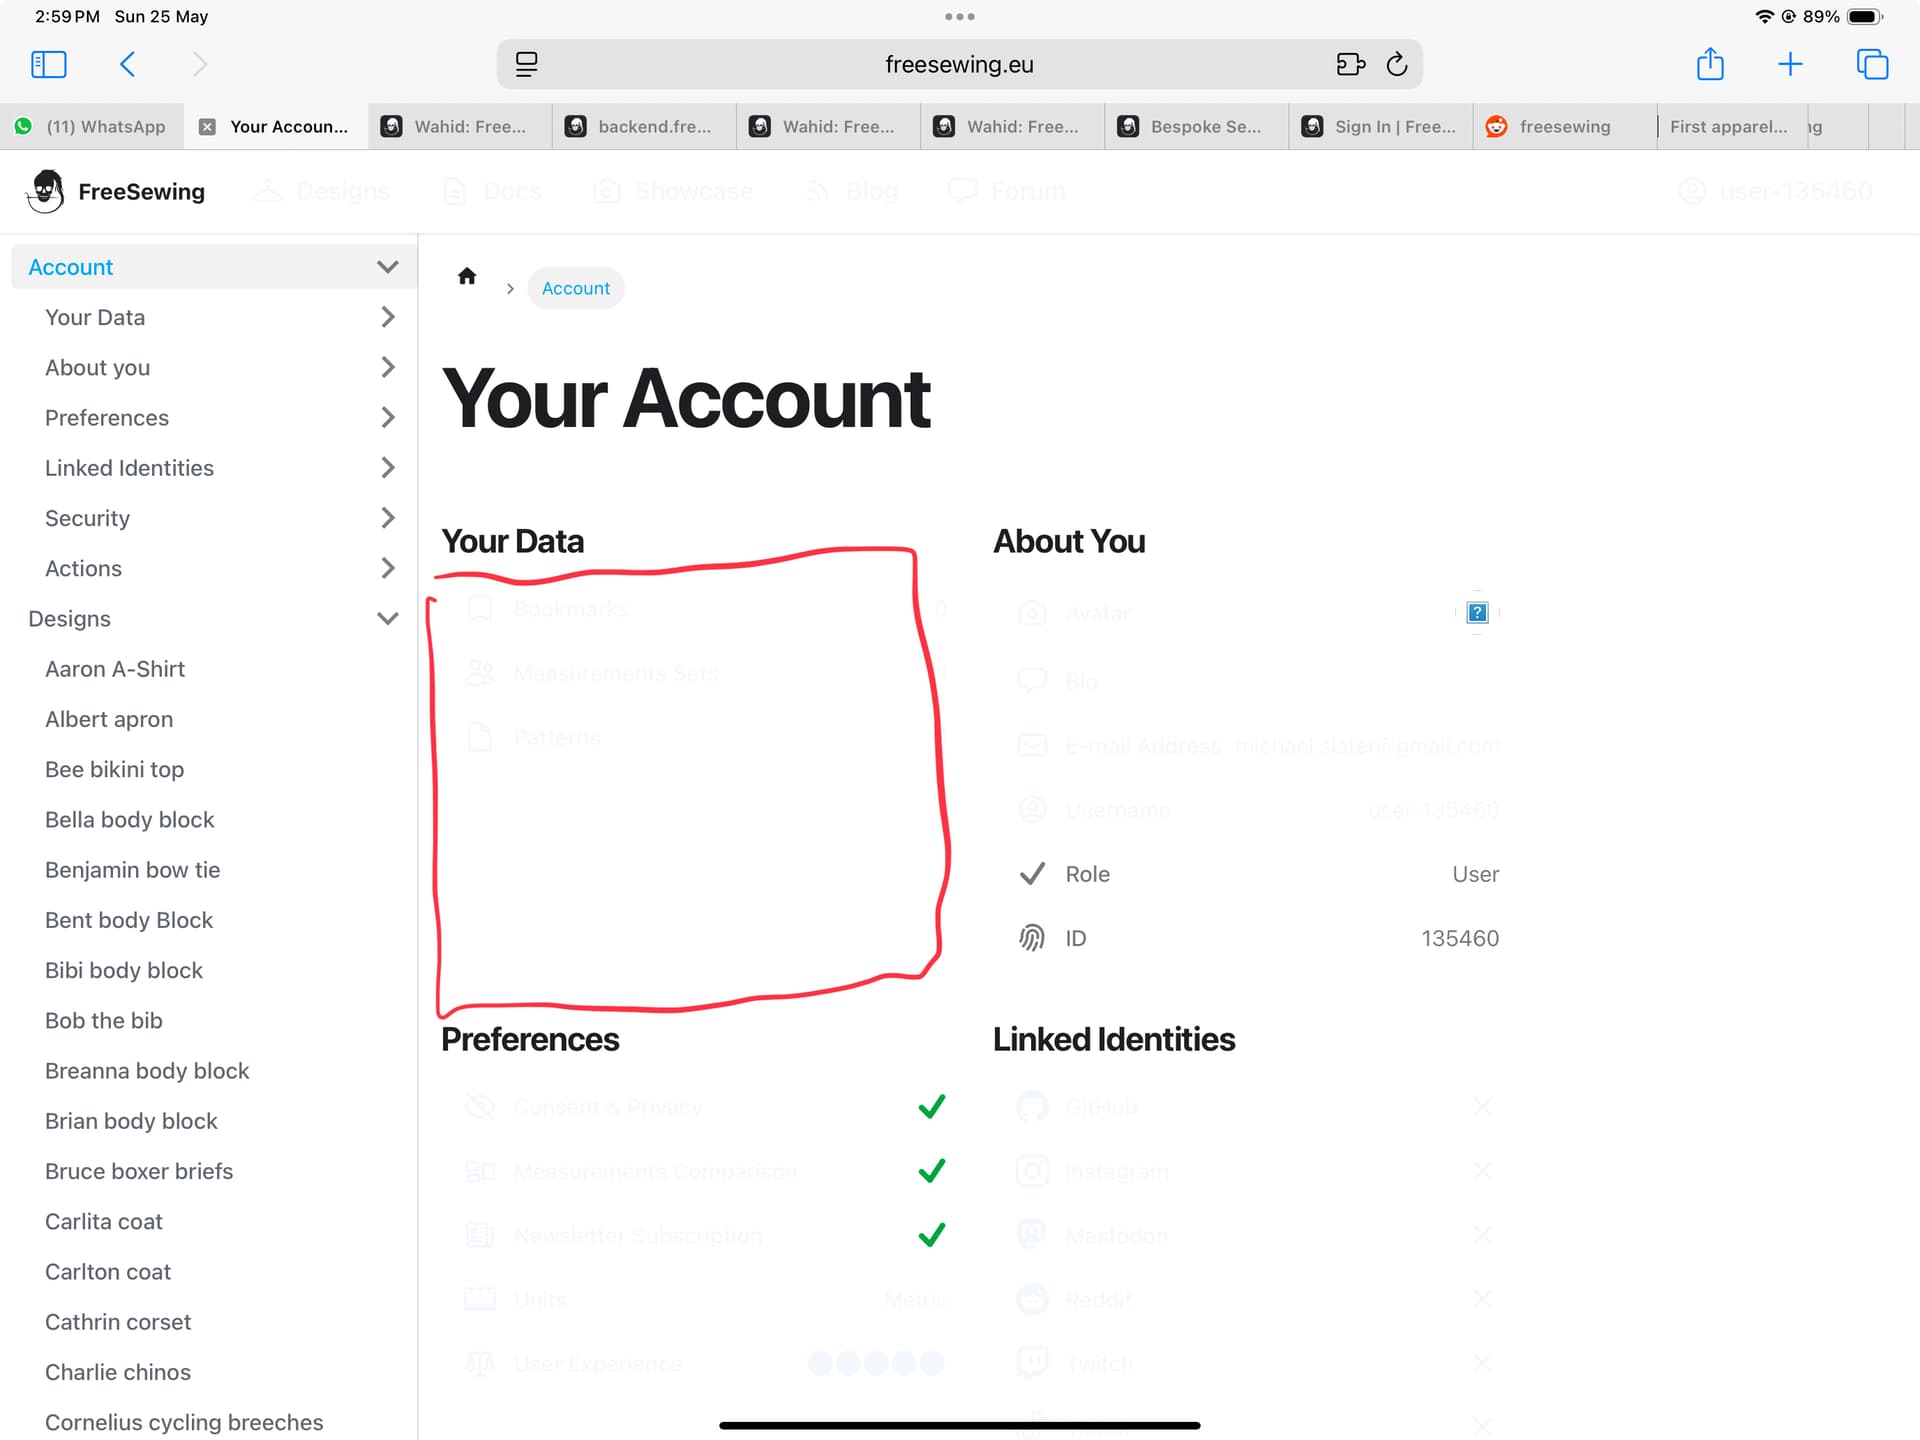Open Aaron A-Shirt design
This screenshot has height=1440, width=1920.
click(115, 669)
